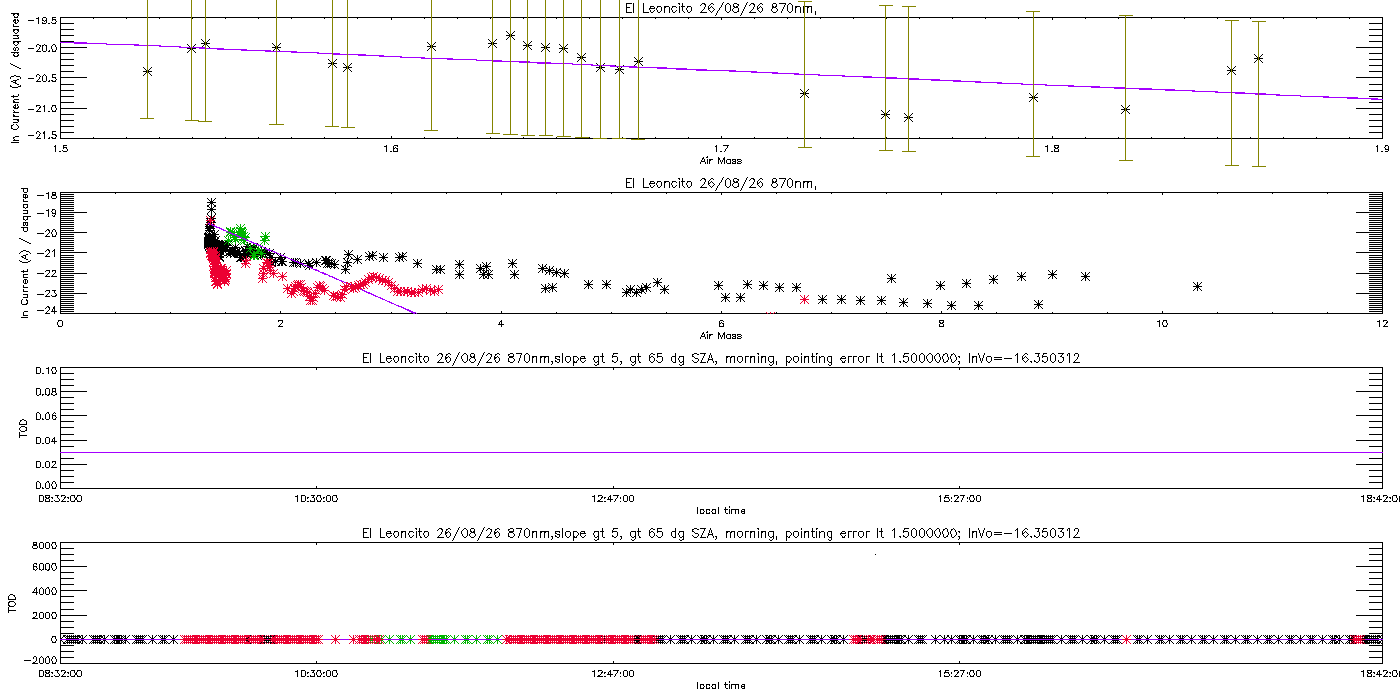The height and width of the screenshot is (700, 1400).
Task: Click the 'Air Mass' label under the top plot
Action: coord(720,159)
